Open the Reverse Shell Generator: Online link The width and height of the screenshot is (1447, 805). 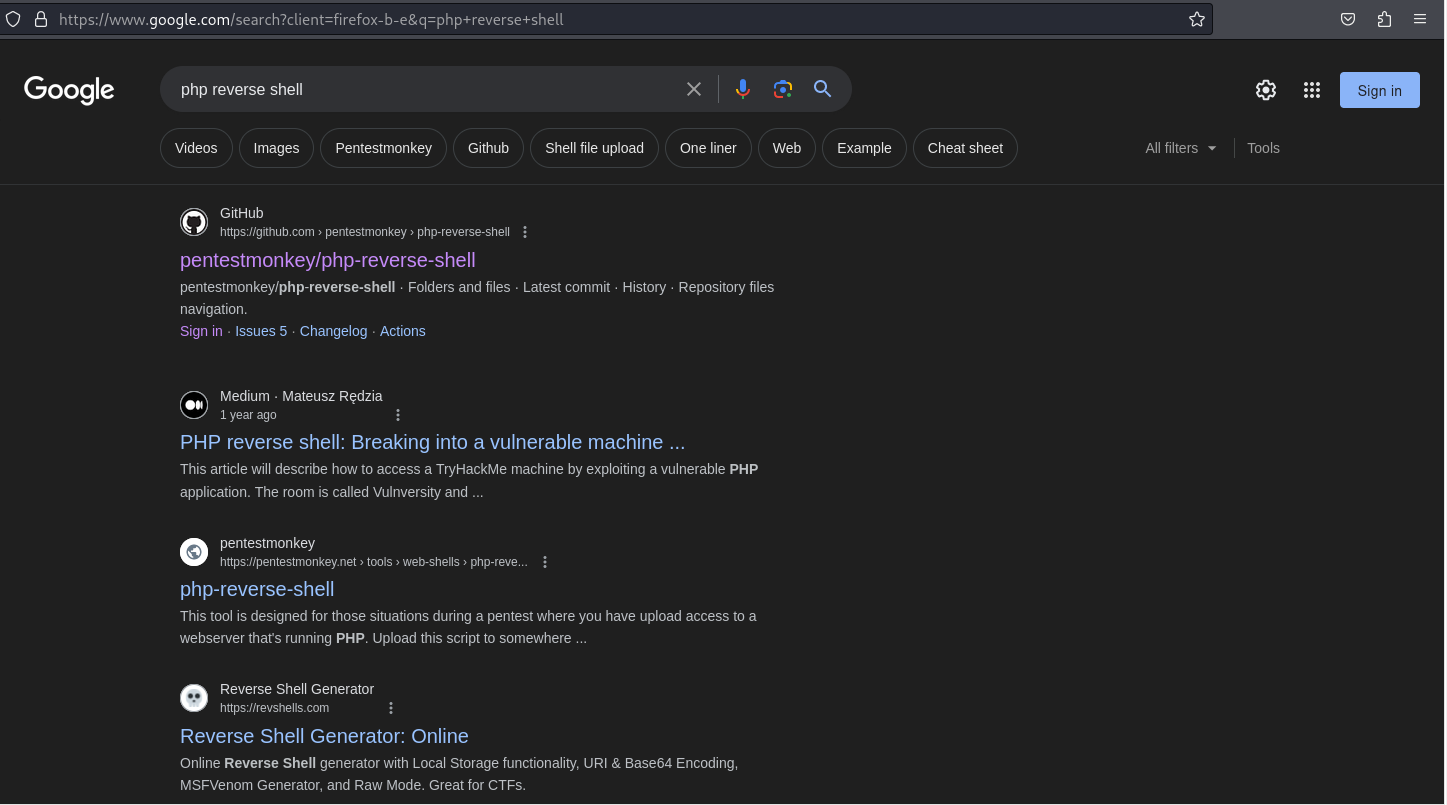point(324,736)
